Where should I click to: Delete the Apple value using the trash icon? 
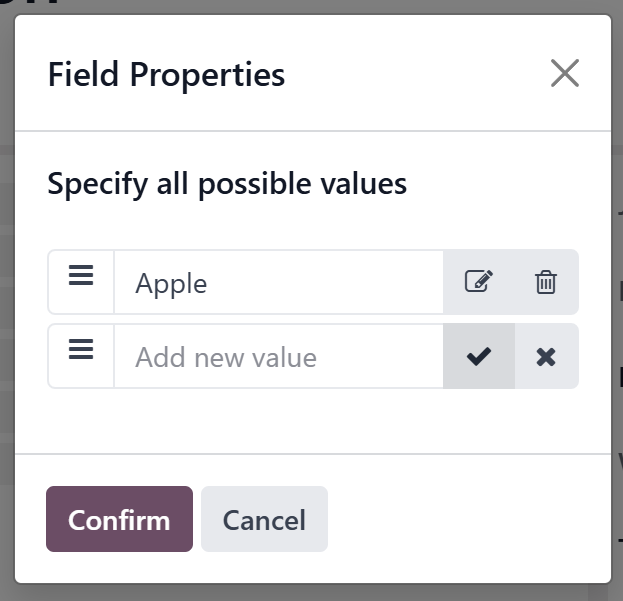pos(546,282)
